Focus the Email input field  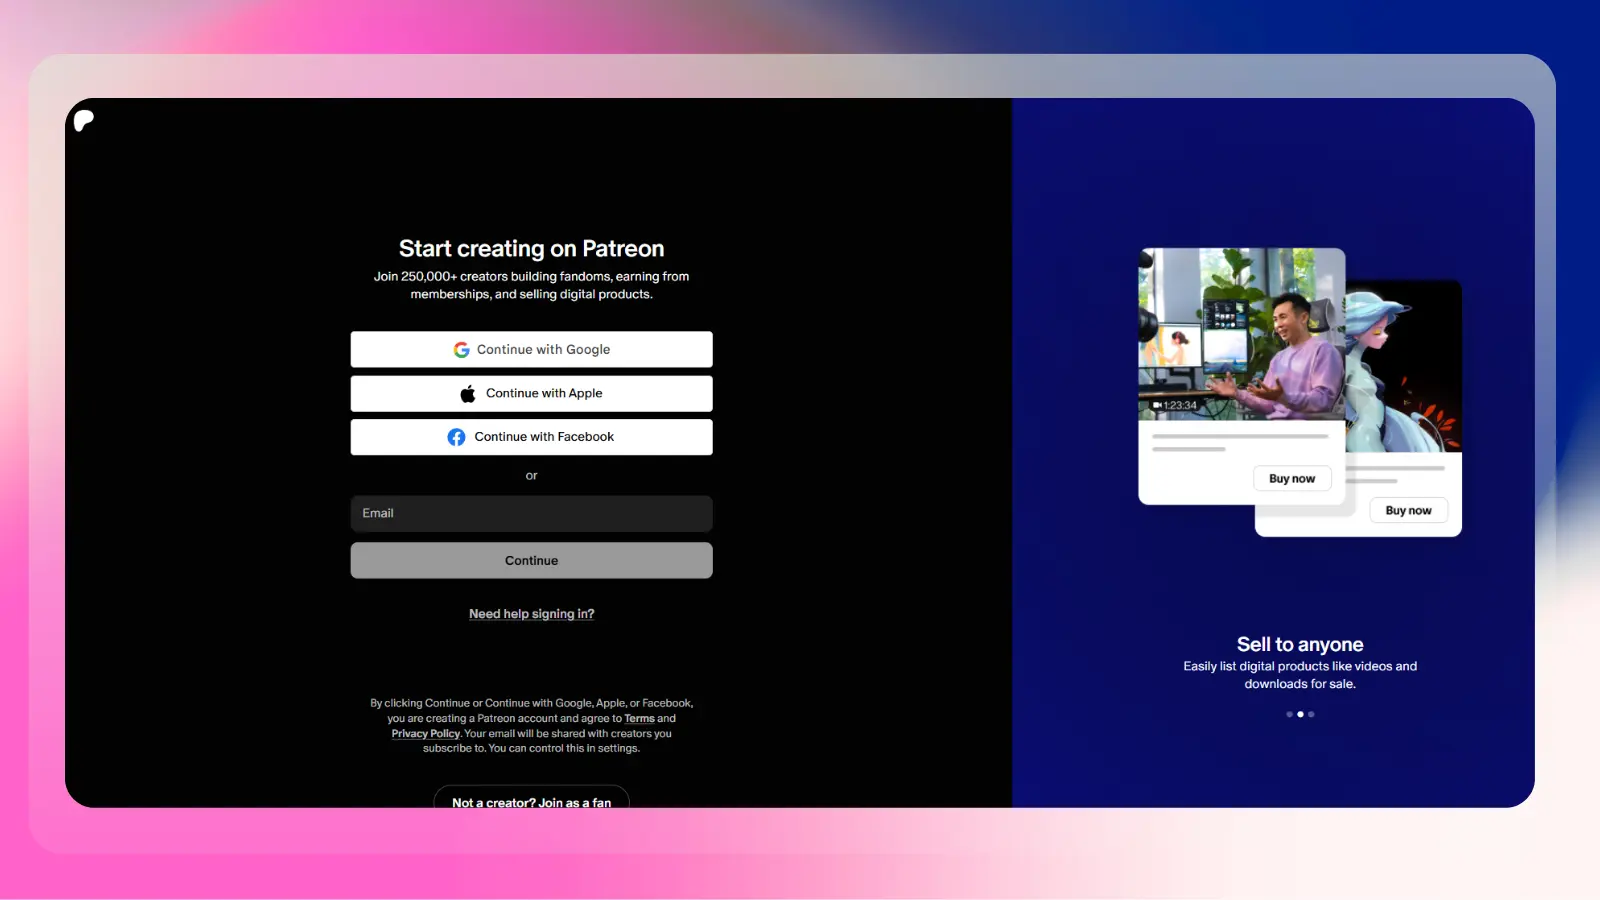(531, 514)
